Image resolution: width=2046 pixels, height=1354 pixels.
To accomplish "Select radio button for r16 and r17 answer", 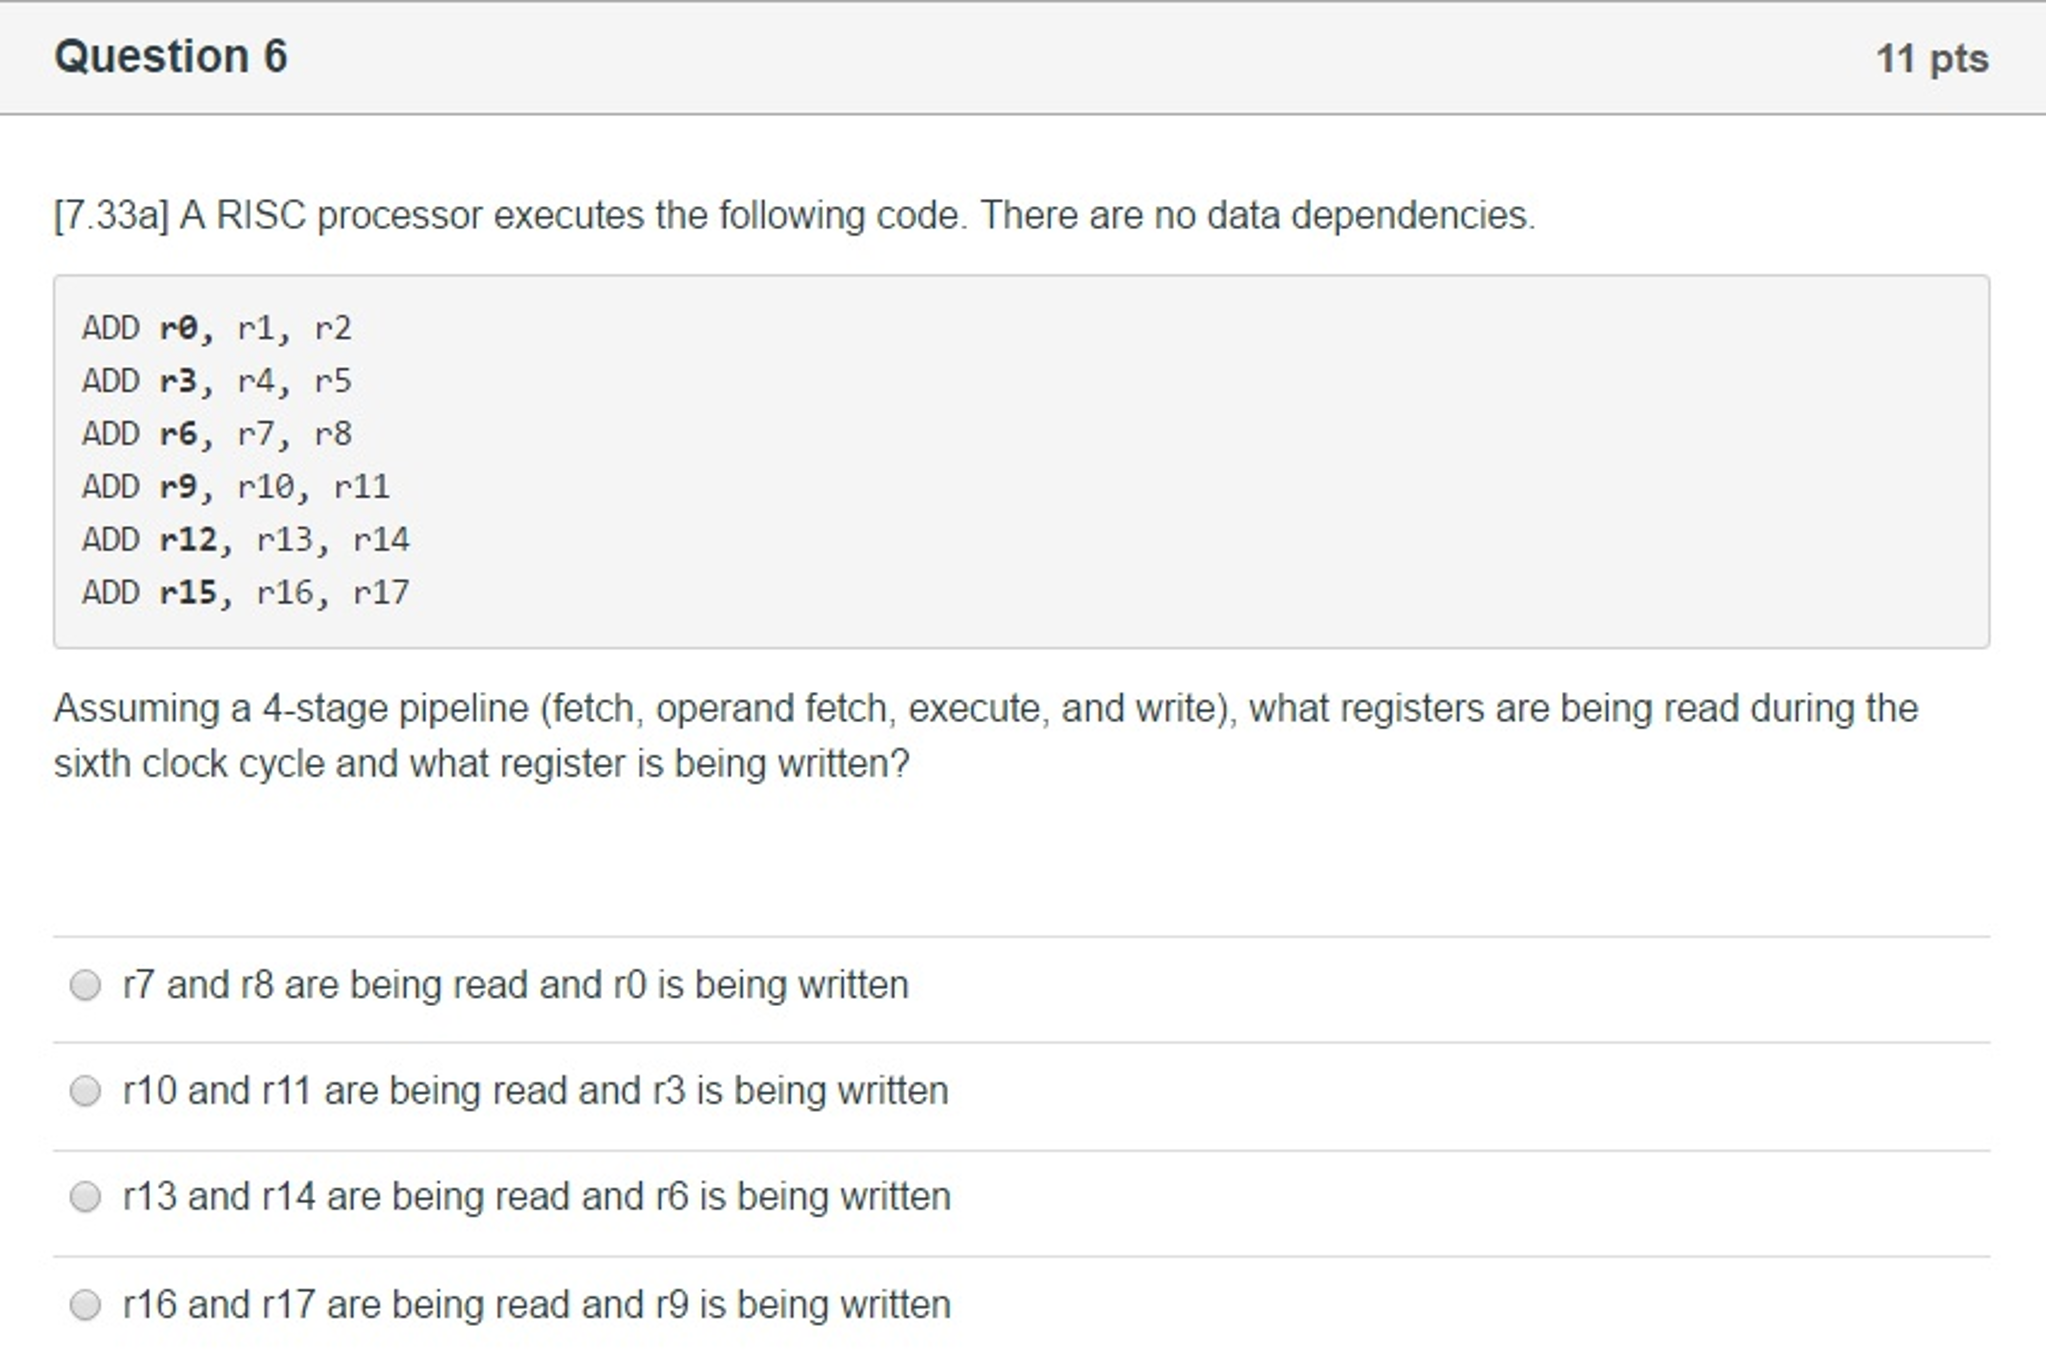I will pos(85,1304).
